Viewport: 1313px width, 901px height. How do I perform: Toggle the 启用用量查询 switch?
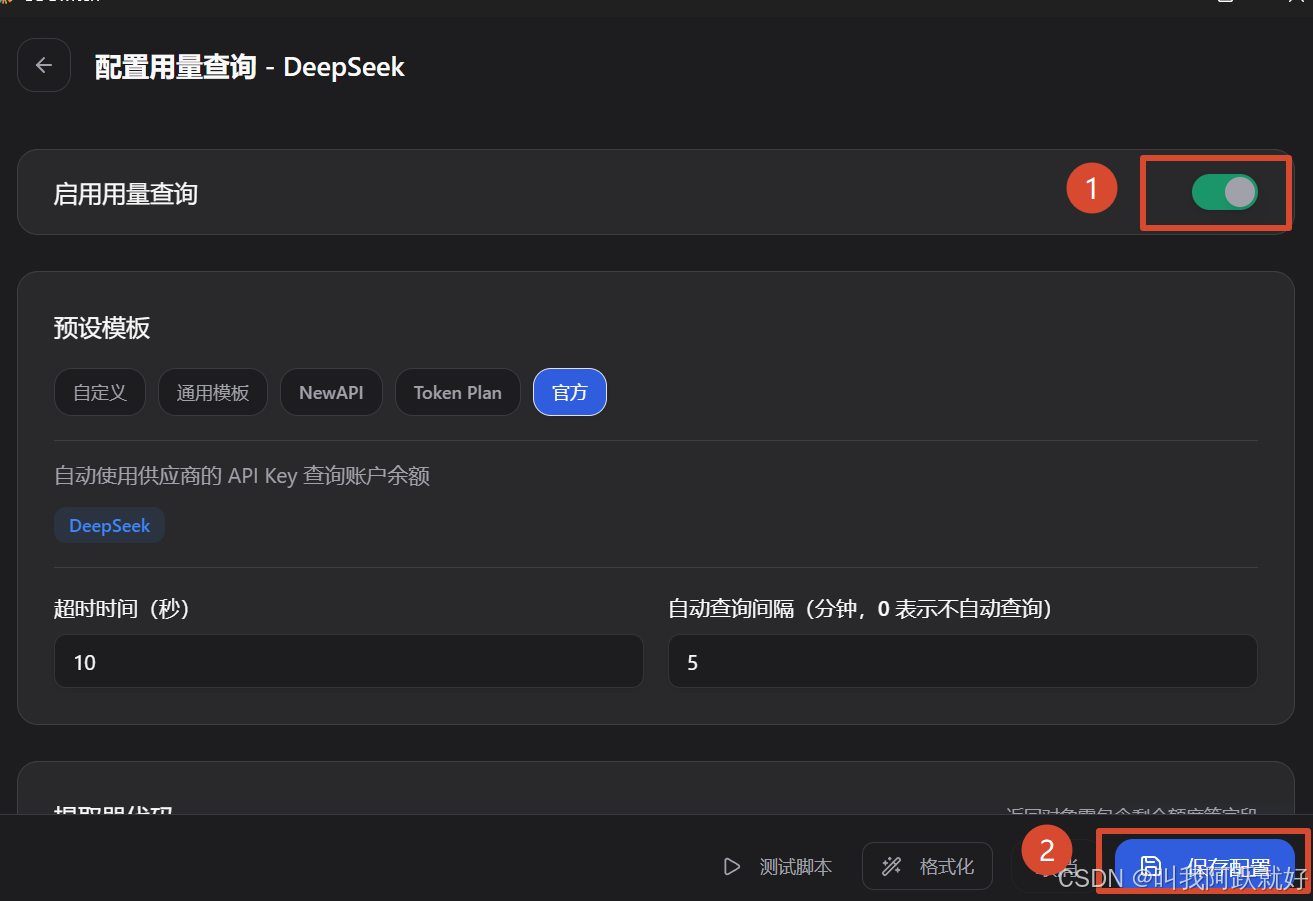(1224, 192)
